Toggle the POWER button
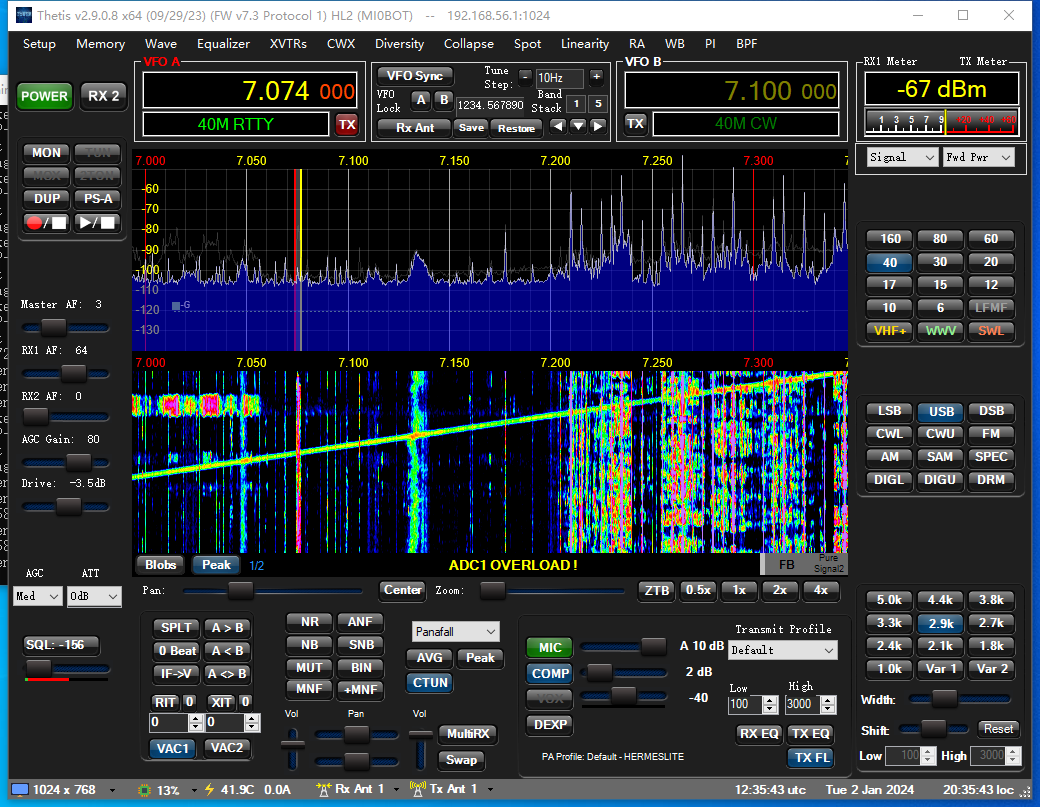 tap(44, 96)
